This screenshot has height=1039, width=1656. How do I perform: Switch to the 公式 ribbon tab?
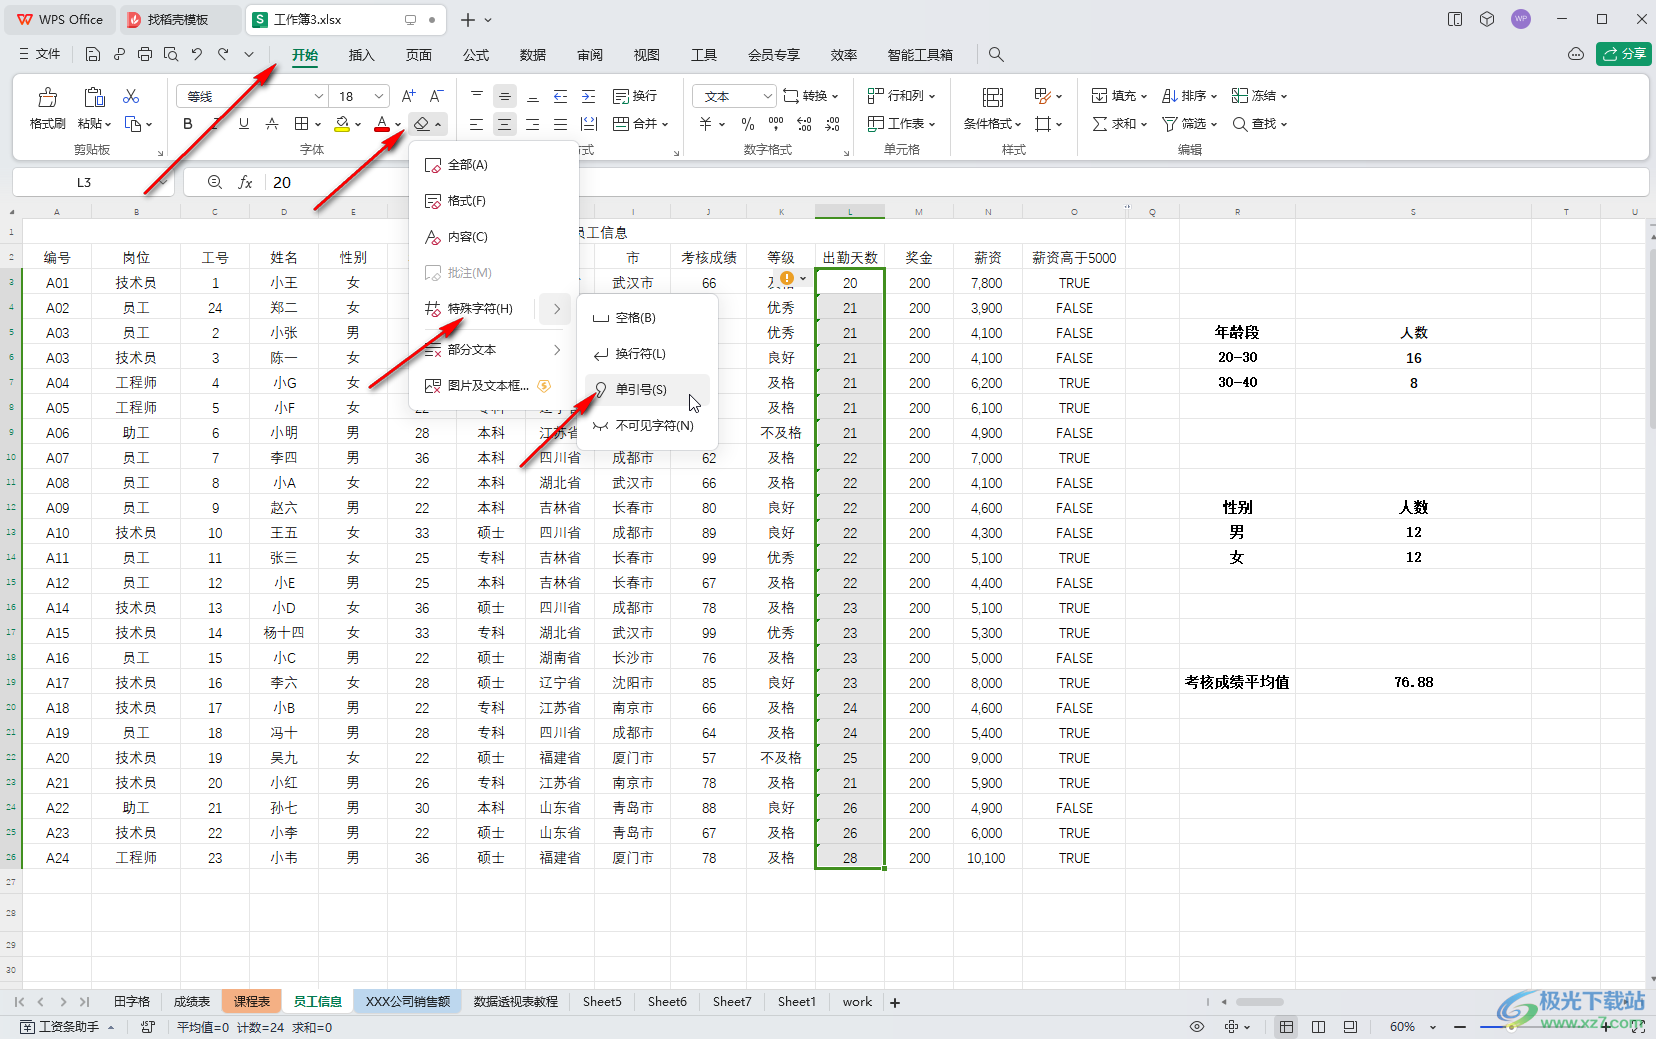(x=476, y=55)
